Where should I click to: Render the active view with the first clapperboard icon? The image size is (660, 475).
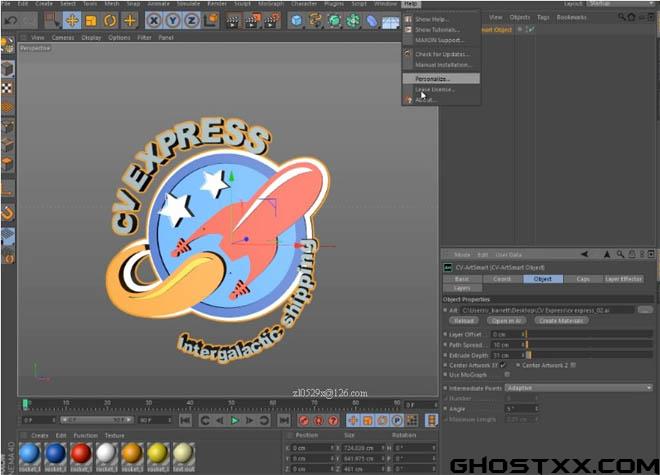point(232,21)
